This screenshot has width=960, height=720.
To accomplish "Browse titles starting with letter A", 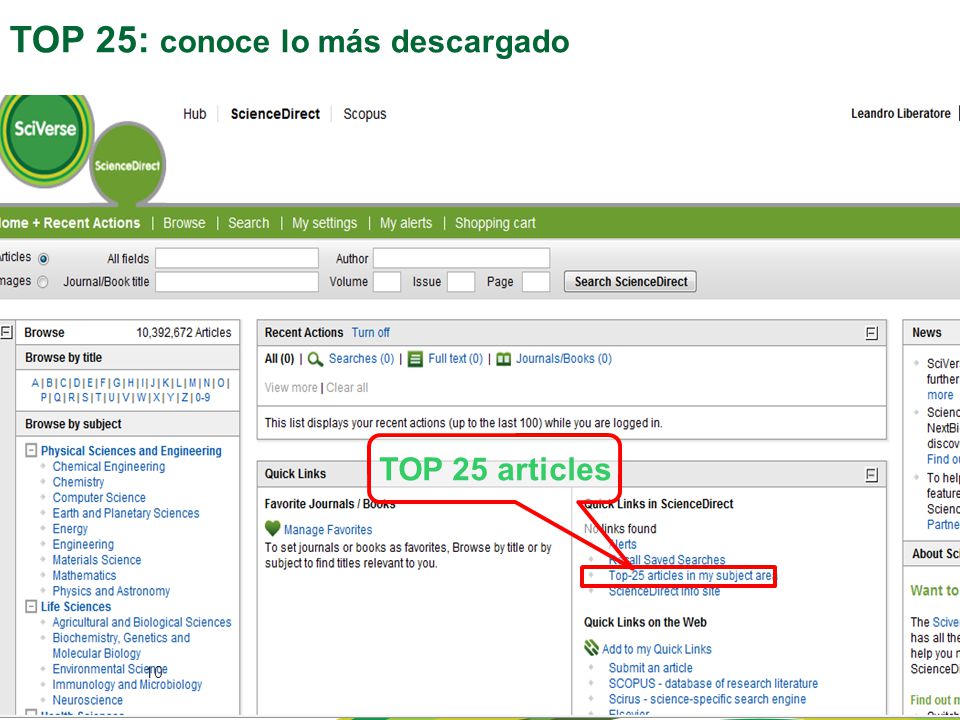I will (35, 383).
